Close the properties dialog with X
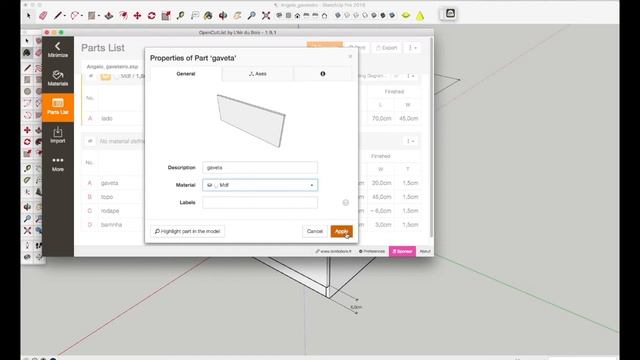This screenshot has width=640, height=360. [350, 56]
